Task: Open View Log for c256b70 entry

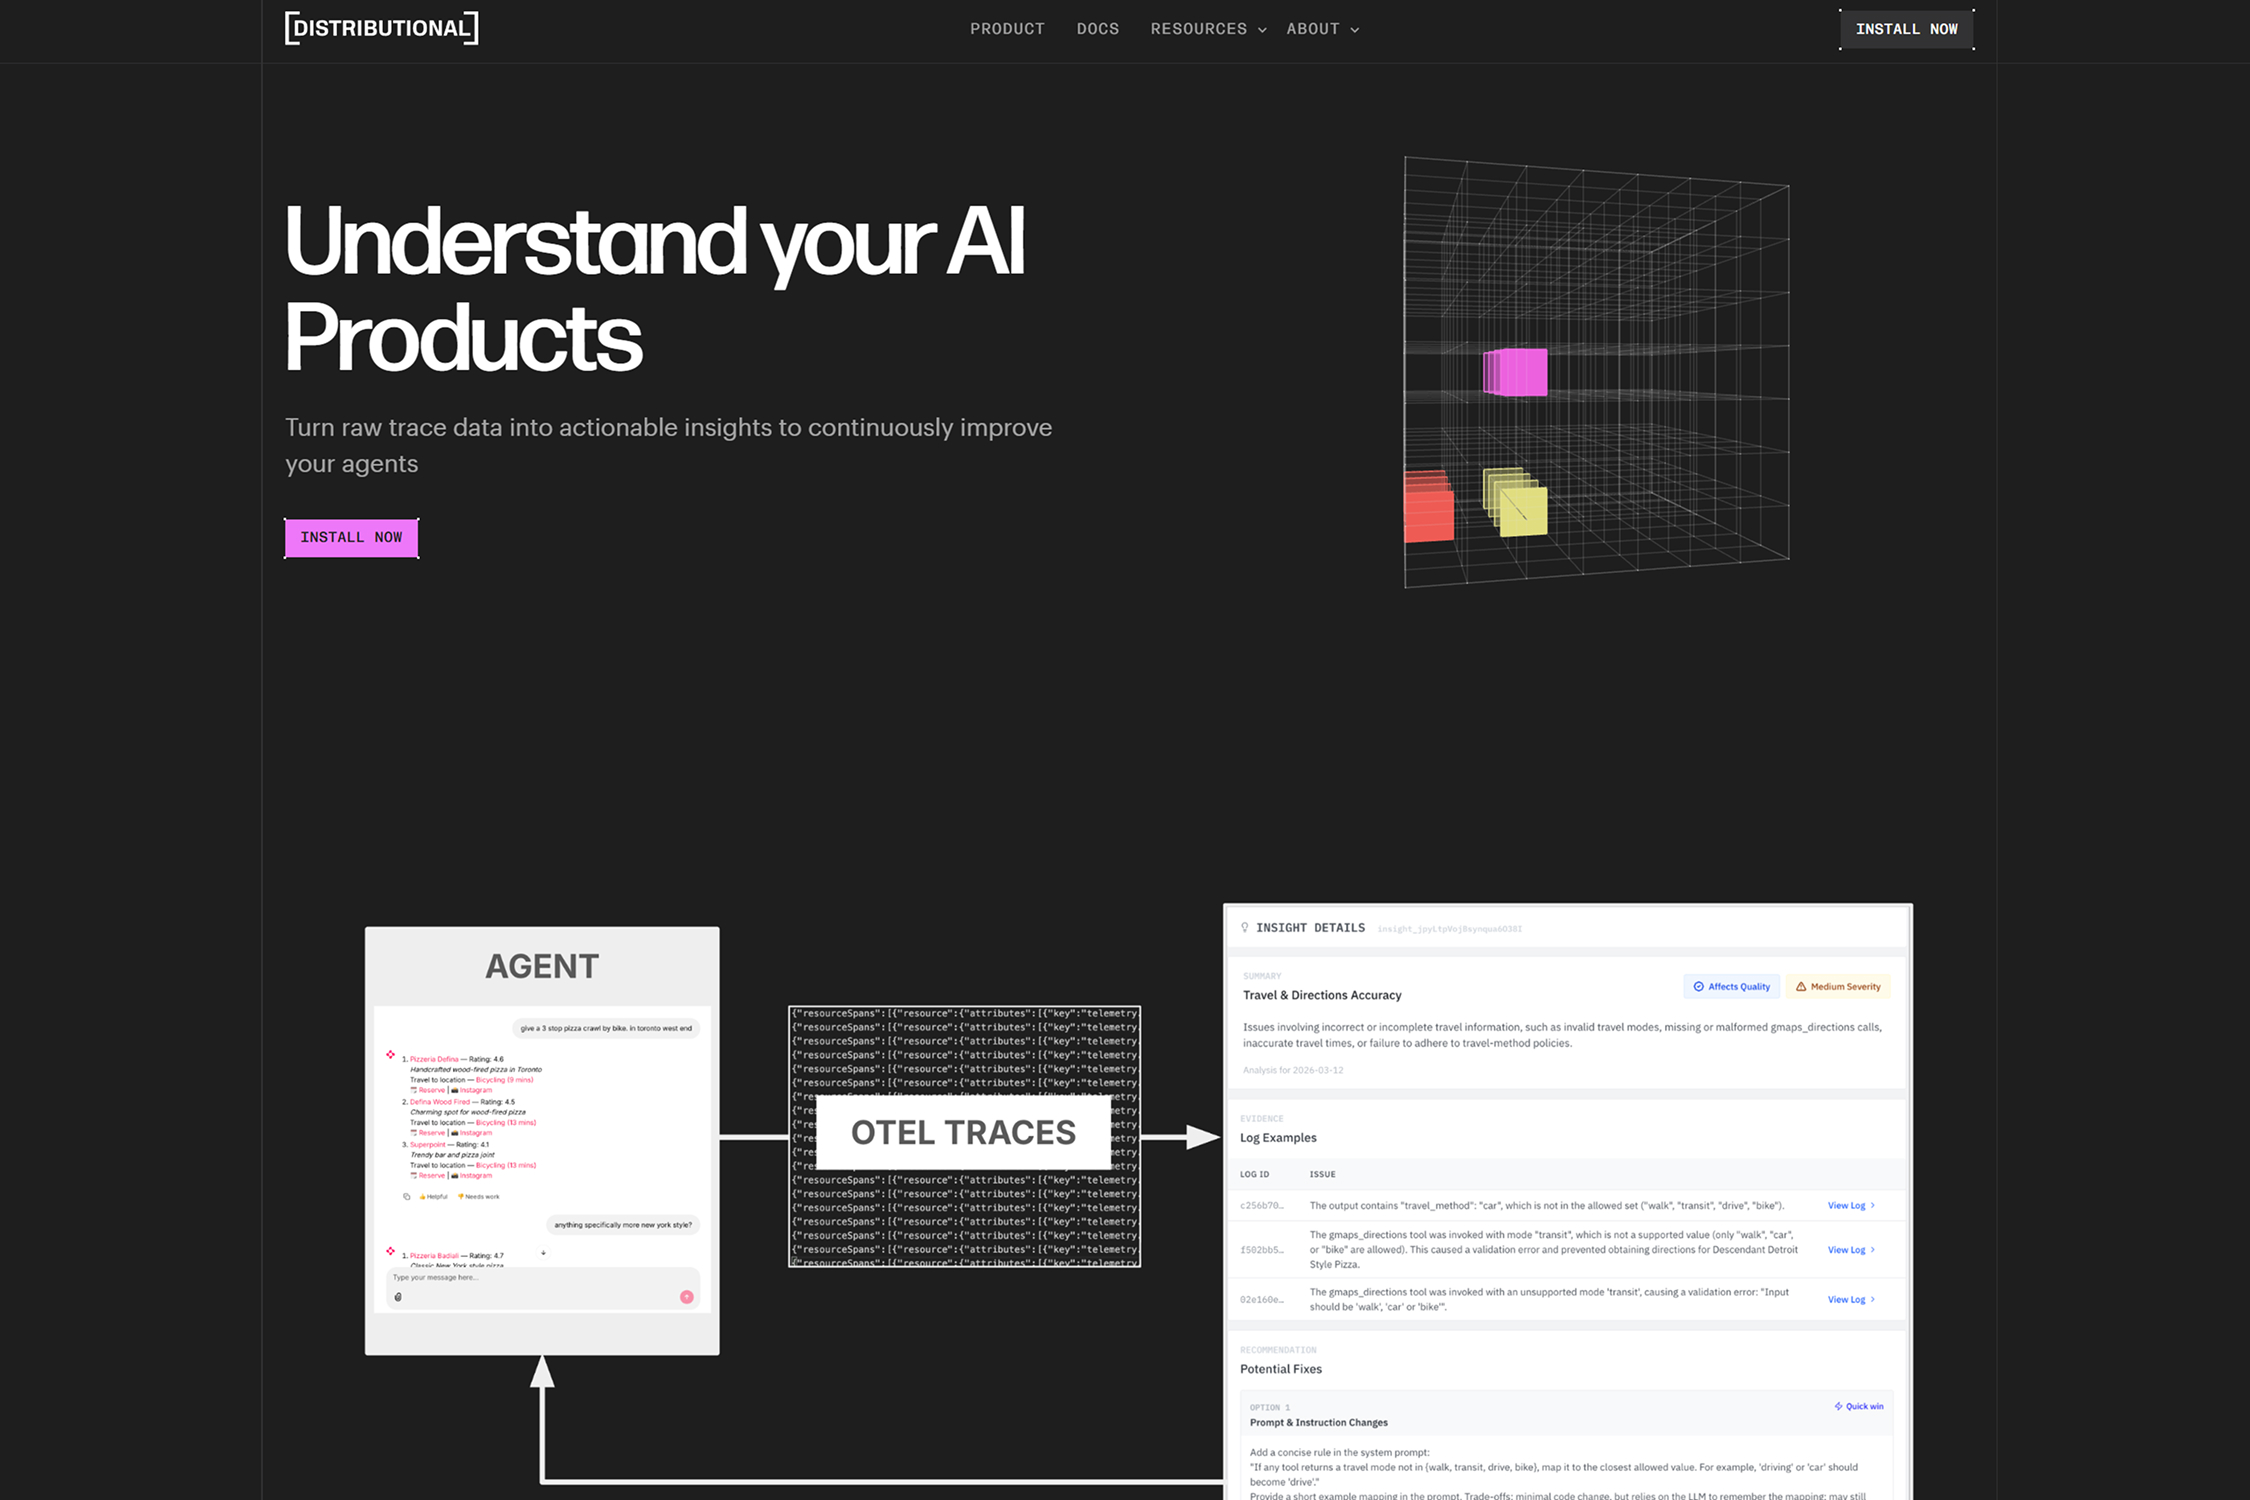Action: (x=1850, y=1205)
